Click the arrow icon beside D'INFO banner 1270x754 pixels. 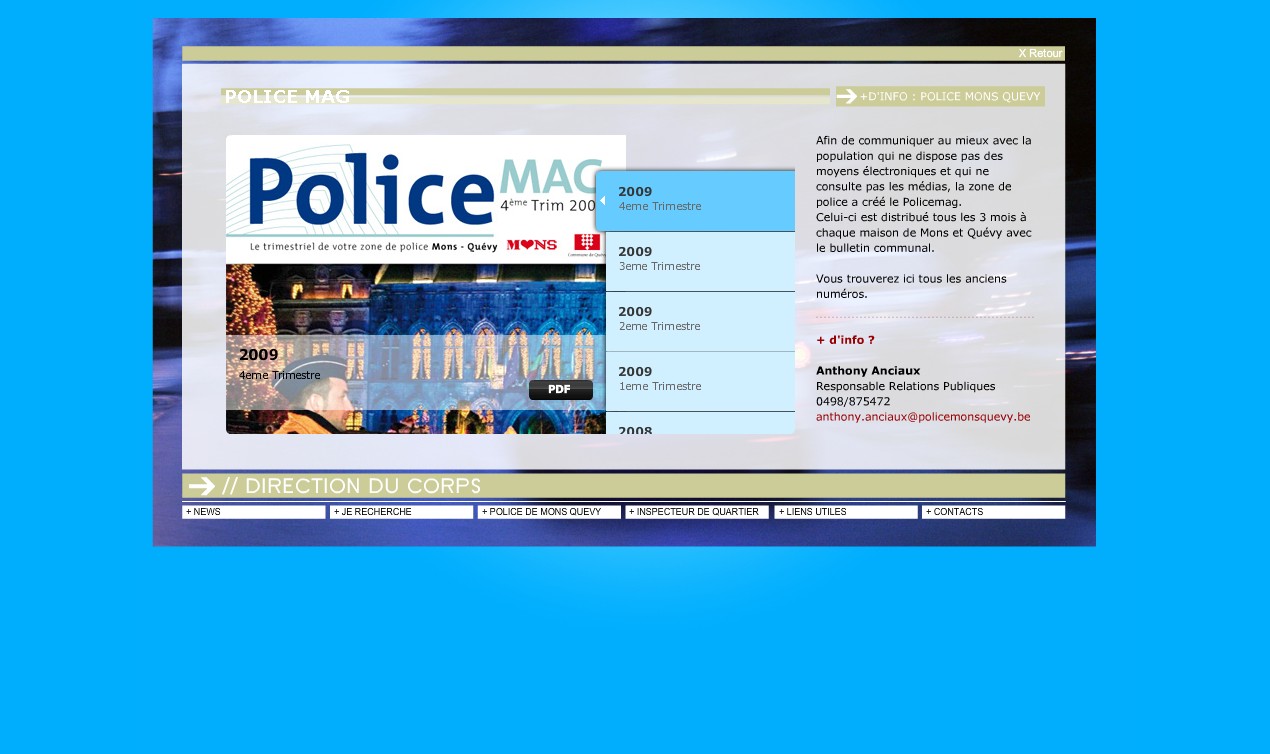847,96
